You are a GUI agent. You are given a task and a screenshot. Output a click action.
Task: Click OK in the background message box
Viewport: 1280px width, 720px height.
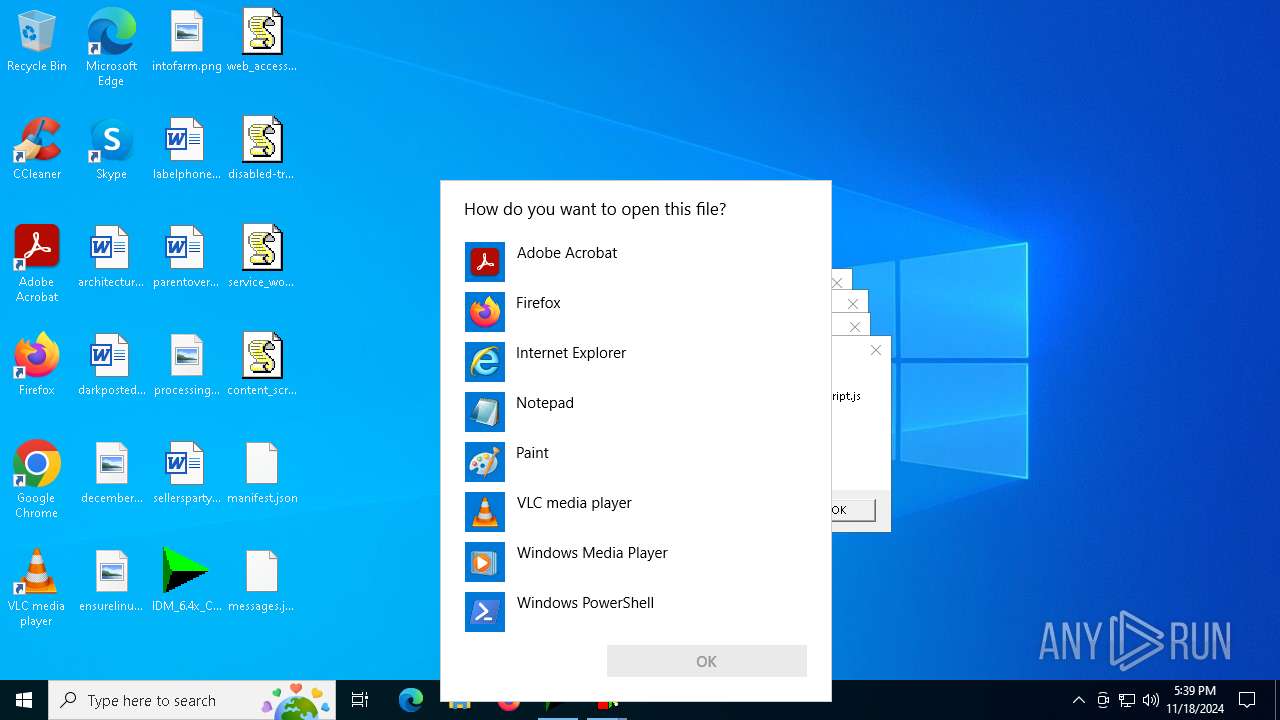pyautogui.click(x=853, y=510)
